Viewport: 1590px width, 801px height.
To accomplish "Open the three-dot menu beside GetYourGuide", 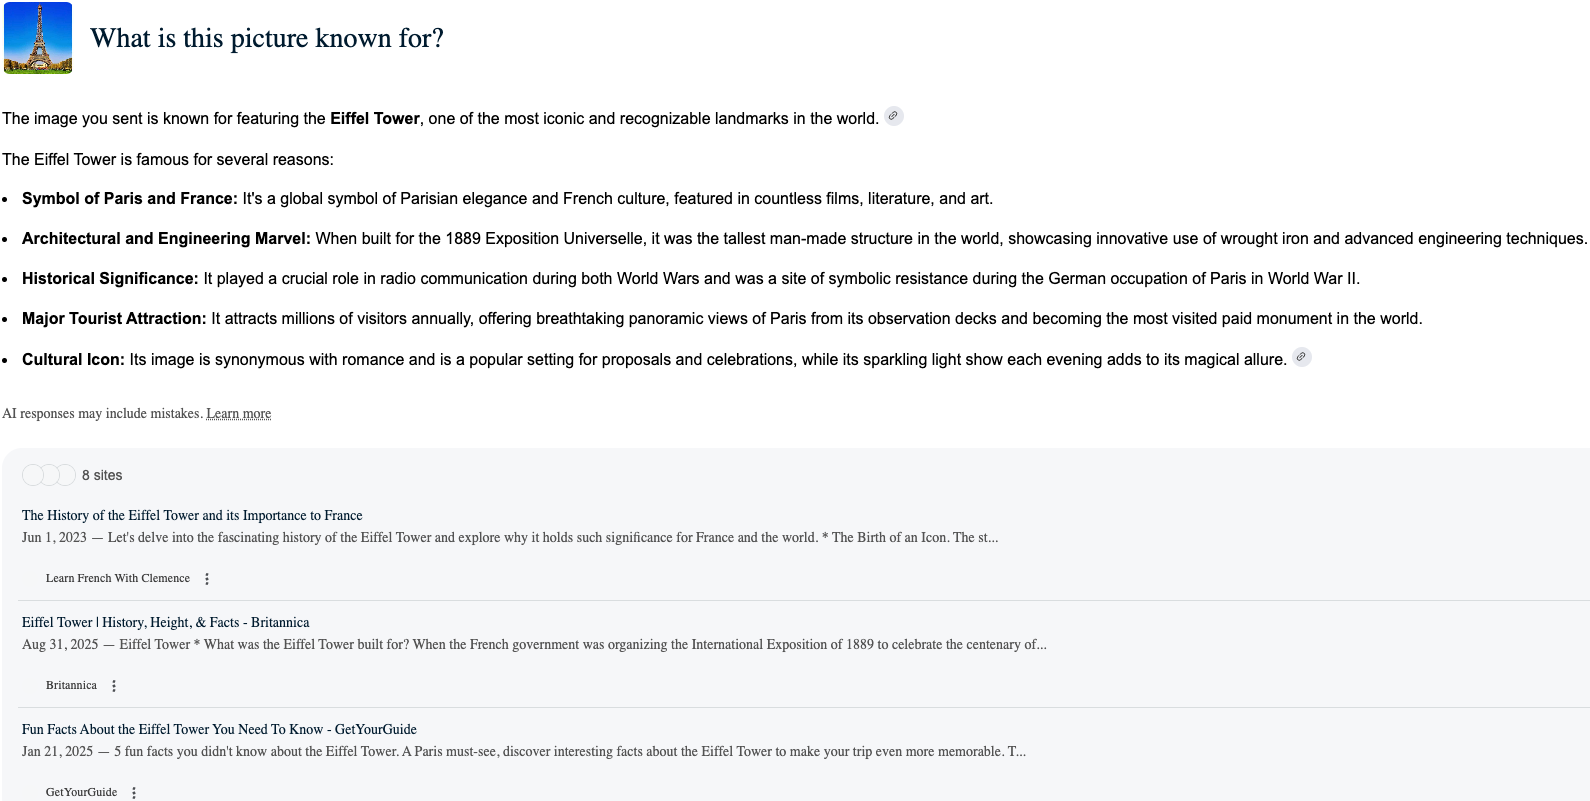I will (134, 793).
